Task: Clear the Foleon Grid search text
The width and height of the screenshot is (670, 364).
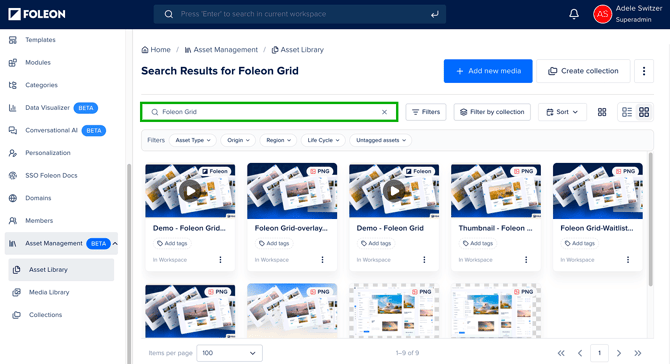Action: pos(384,112)
